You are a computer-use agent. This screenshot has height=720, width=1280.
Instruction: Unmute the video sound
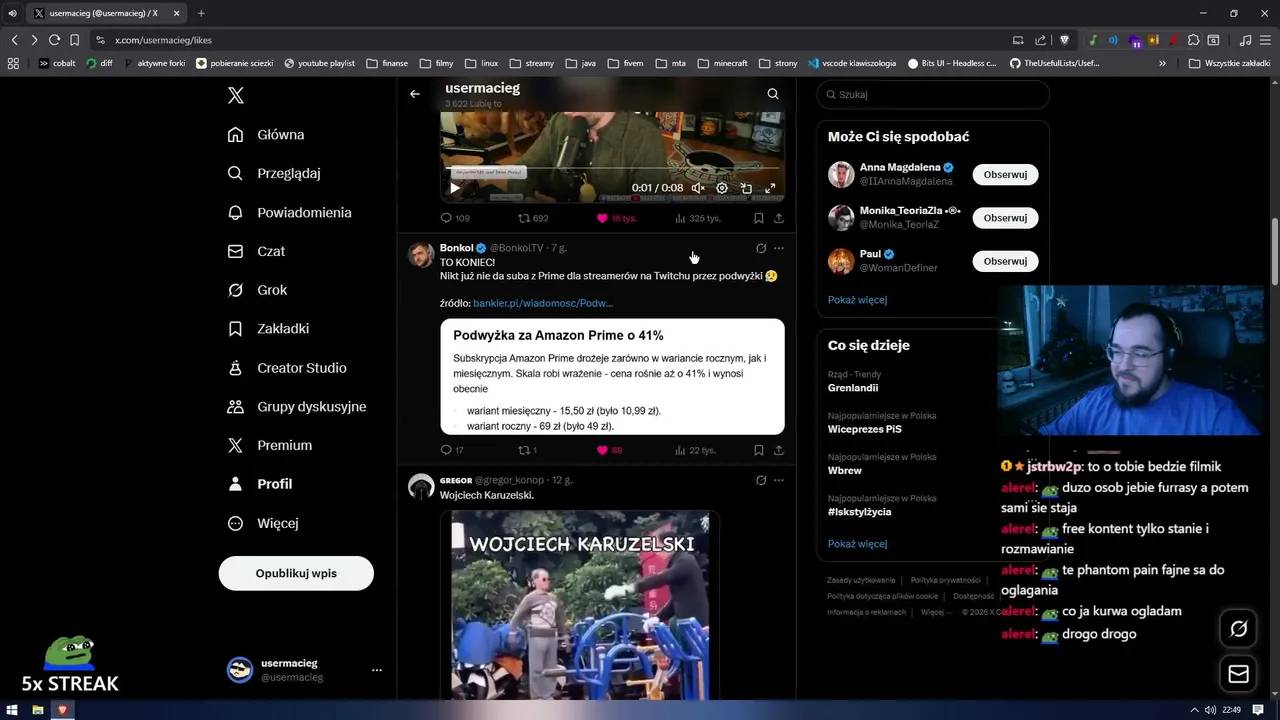tap(698, 188)
